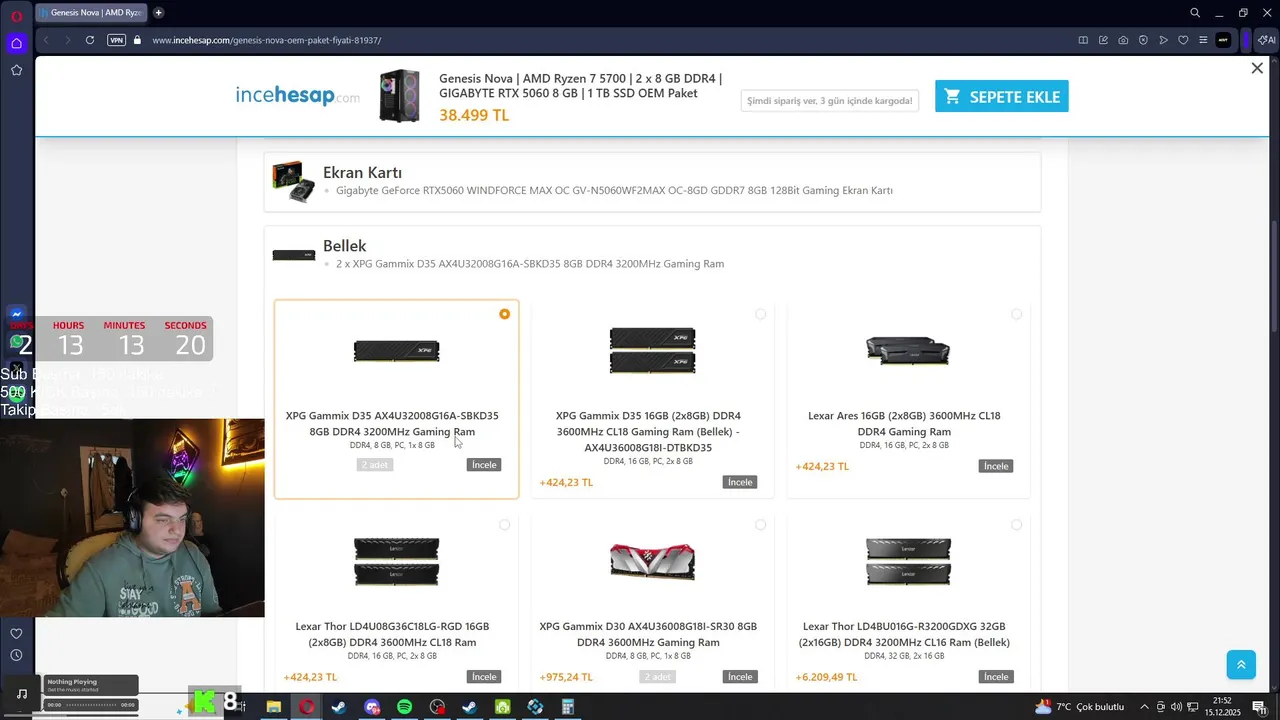Select the XPG Gammix D35 8GB 3200MHz radio
1280x720 pixels.
coord(504,314)
